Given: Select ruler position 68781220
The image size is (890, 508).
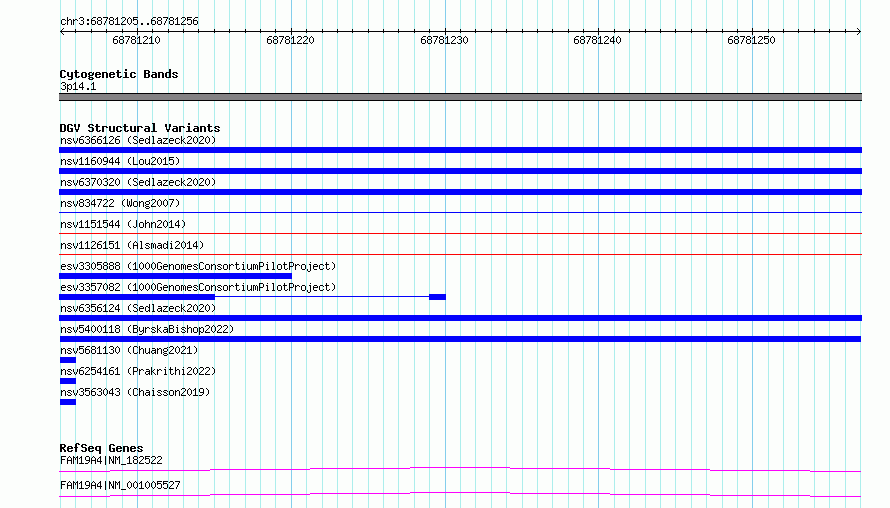Looking at the screenshot, I should (290, 40).
